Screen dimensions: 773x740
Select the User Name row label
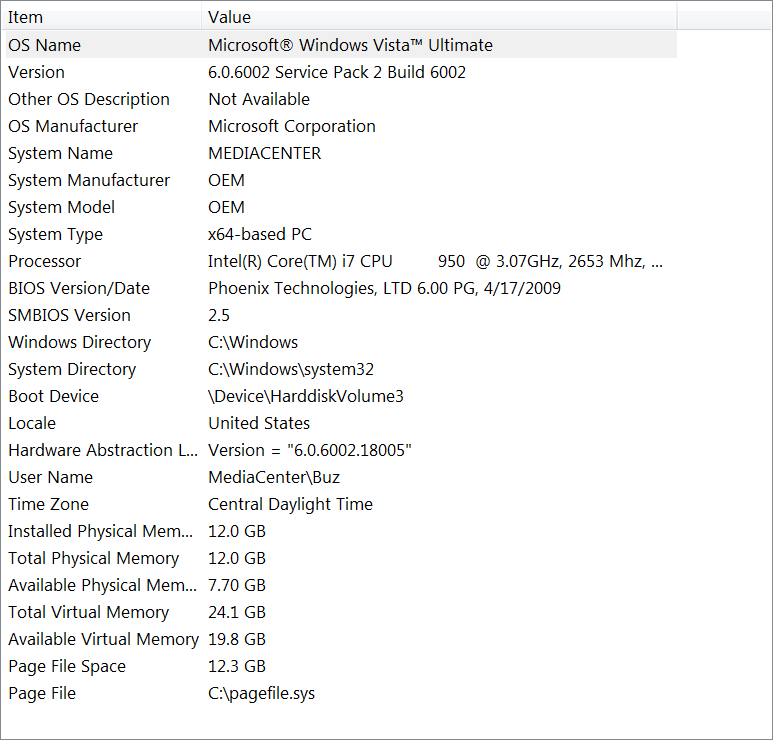[50, 478]
